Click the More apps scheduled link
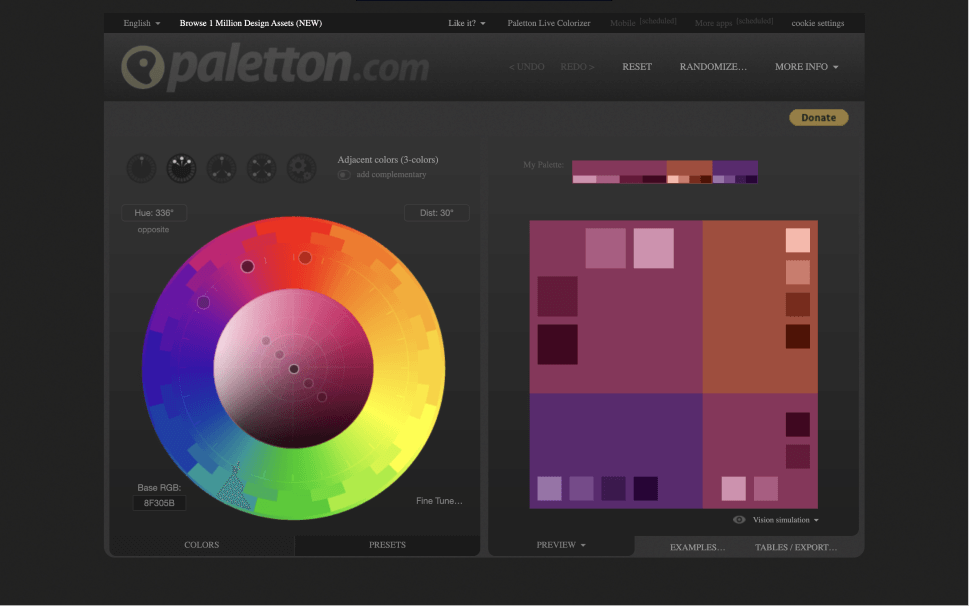This screenshot has width=969, height=606. 734,22
